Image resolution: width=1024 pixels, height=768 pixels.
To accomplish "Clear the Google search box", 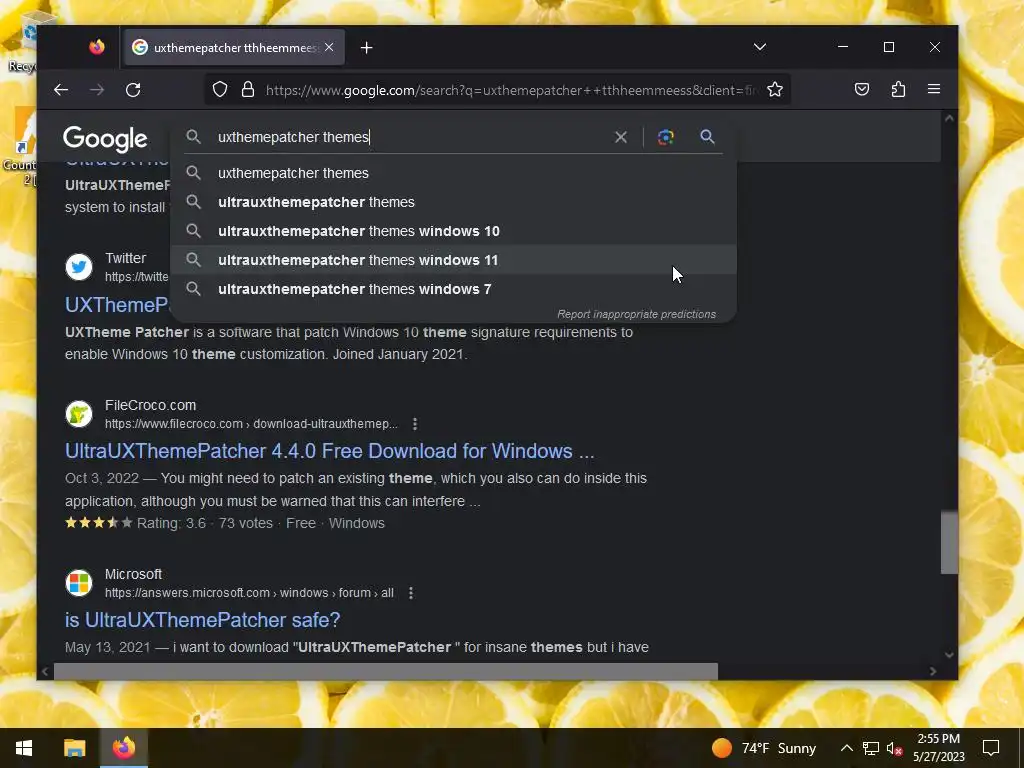I will pos(620,137).
